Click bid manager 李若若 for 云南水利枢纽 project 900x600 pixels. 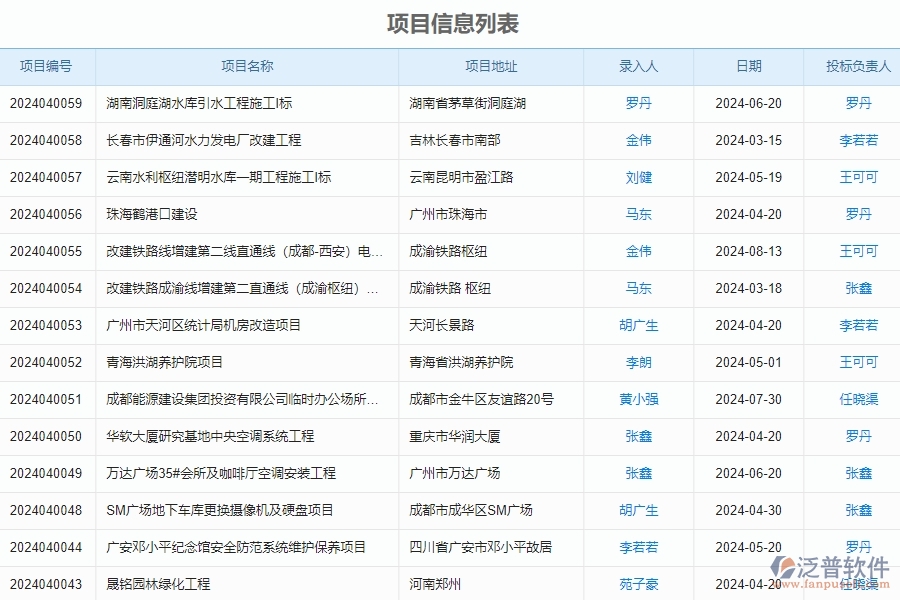tap(857, 177)
